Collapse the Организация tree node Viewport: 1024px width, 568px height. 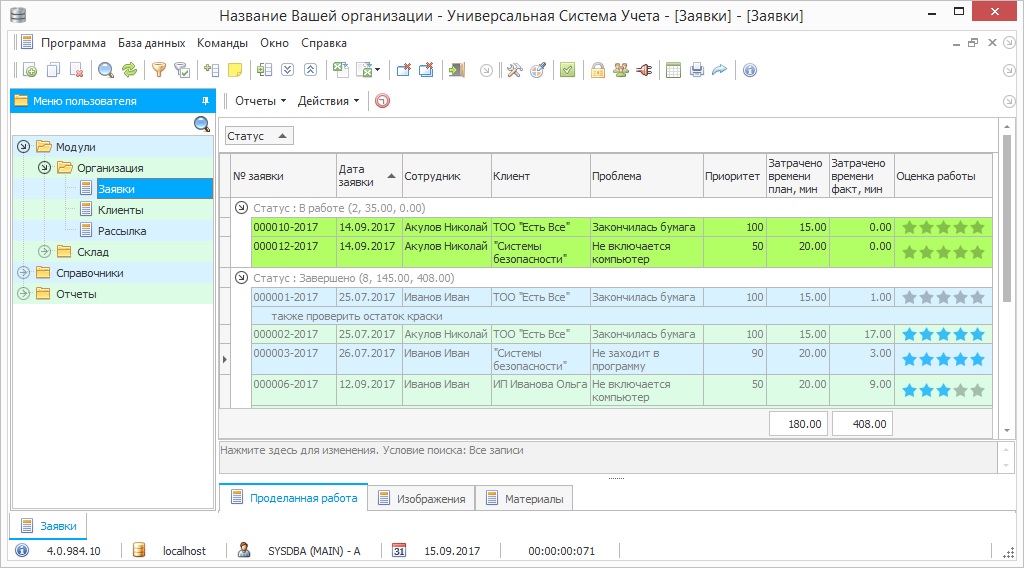click(44, 168)
